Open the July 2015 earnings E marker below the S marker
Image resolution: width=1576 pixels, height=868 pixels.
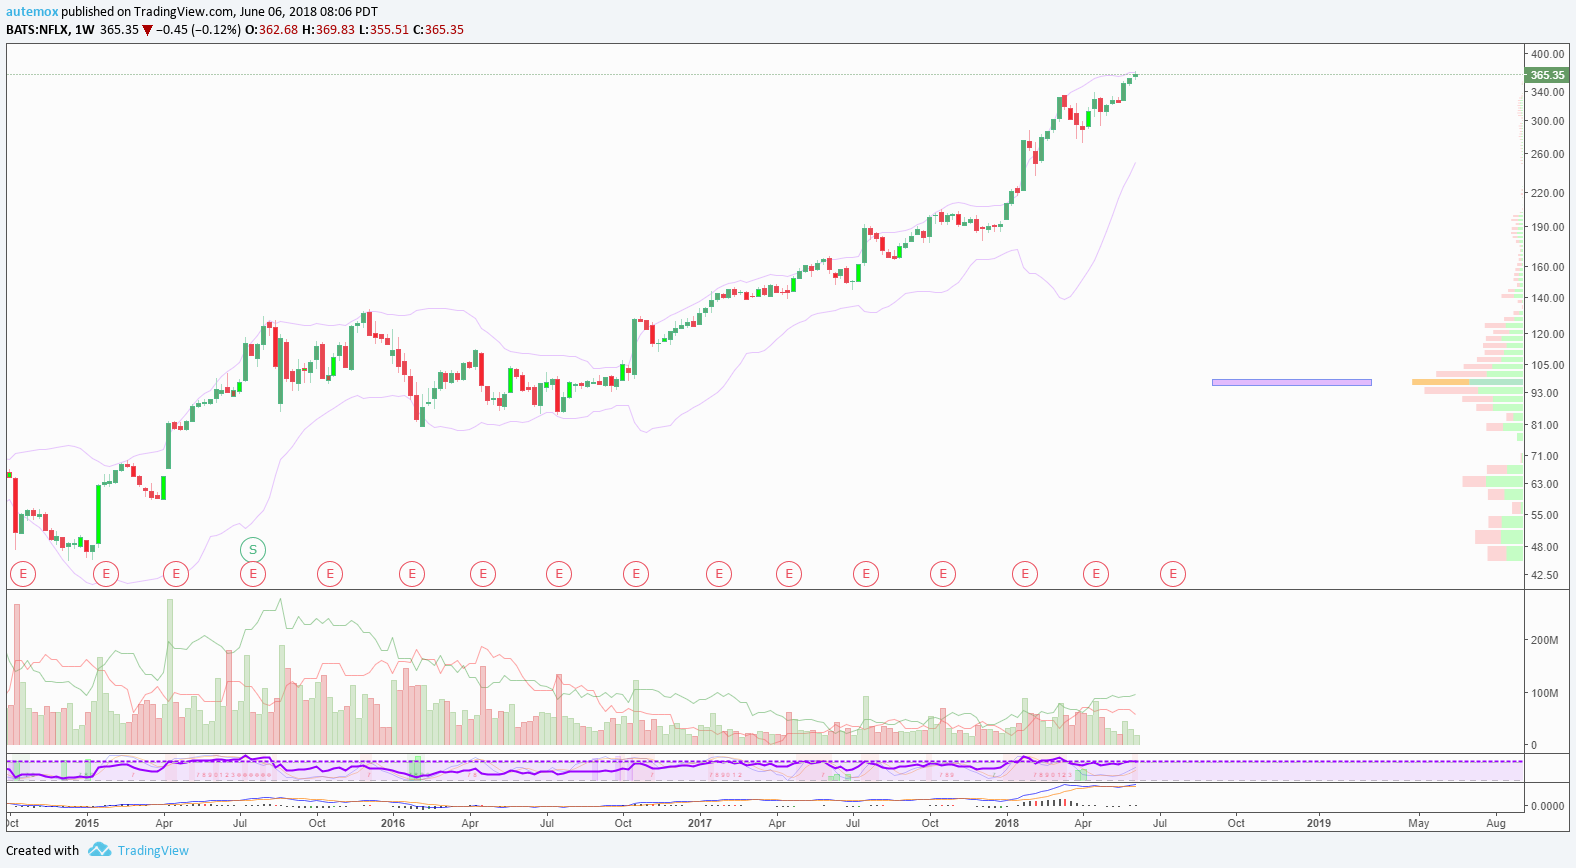(x=253, y=574)
